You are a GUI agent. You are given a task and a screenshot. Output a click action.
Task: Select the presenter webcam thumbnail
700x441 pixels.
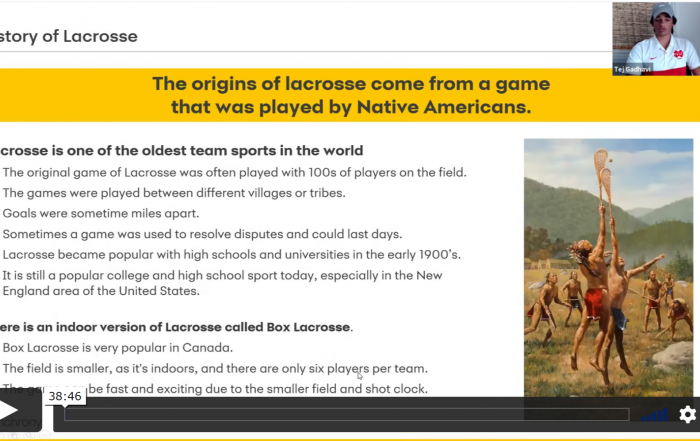coord(655,38)
